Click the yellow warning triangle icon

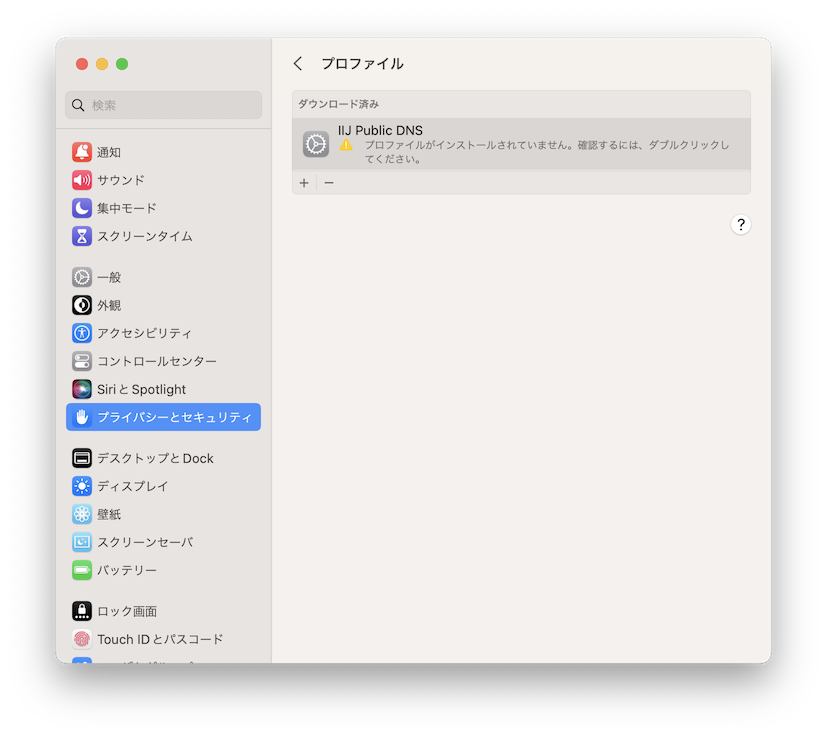coord(346,145)
